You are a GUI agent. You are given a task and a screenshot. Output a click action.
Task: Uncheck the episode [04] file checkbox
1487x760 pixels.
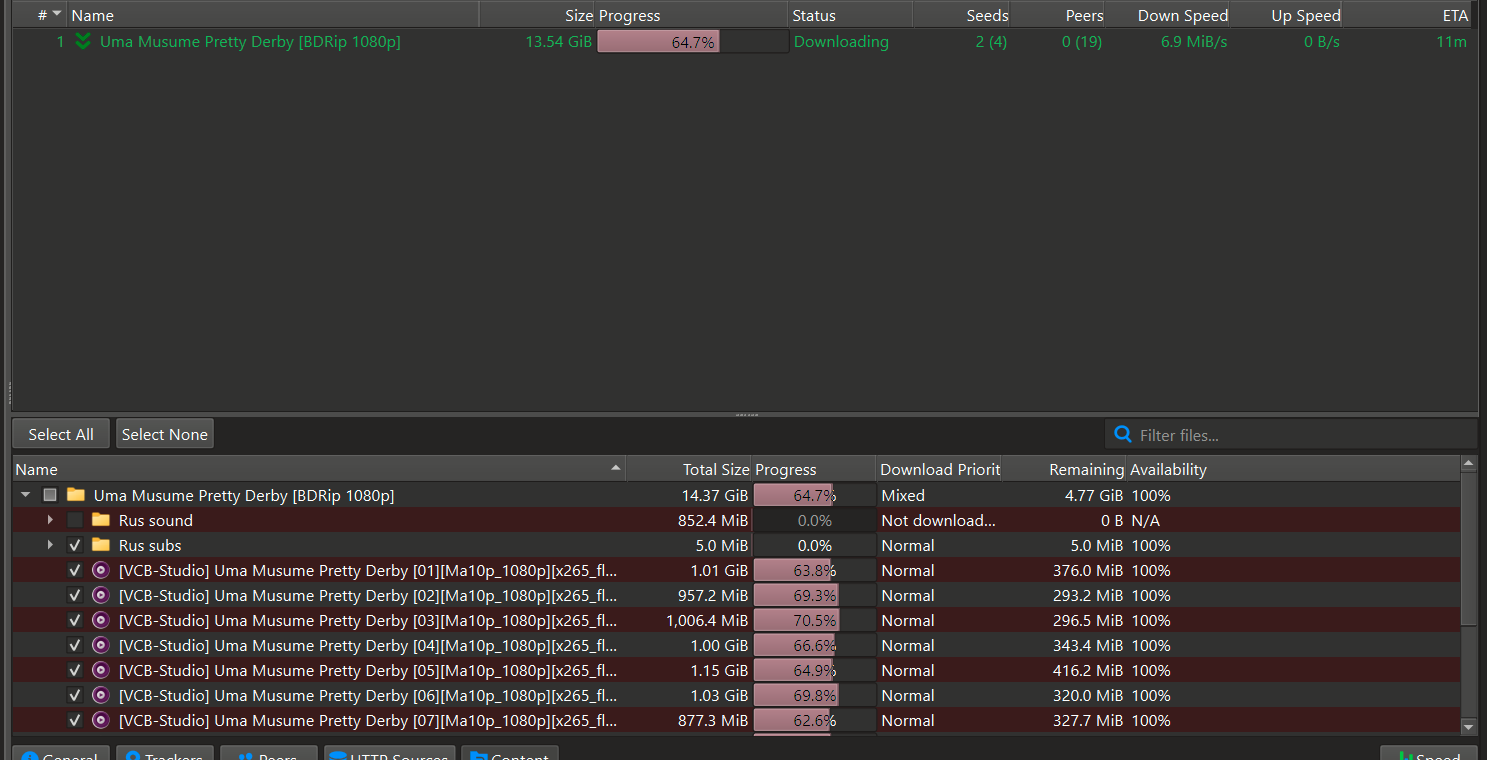tap(75, 645)
